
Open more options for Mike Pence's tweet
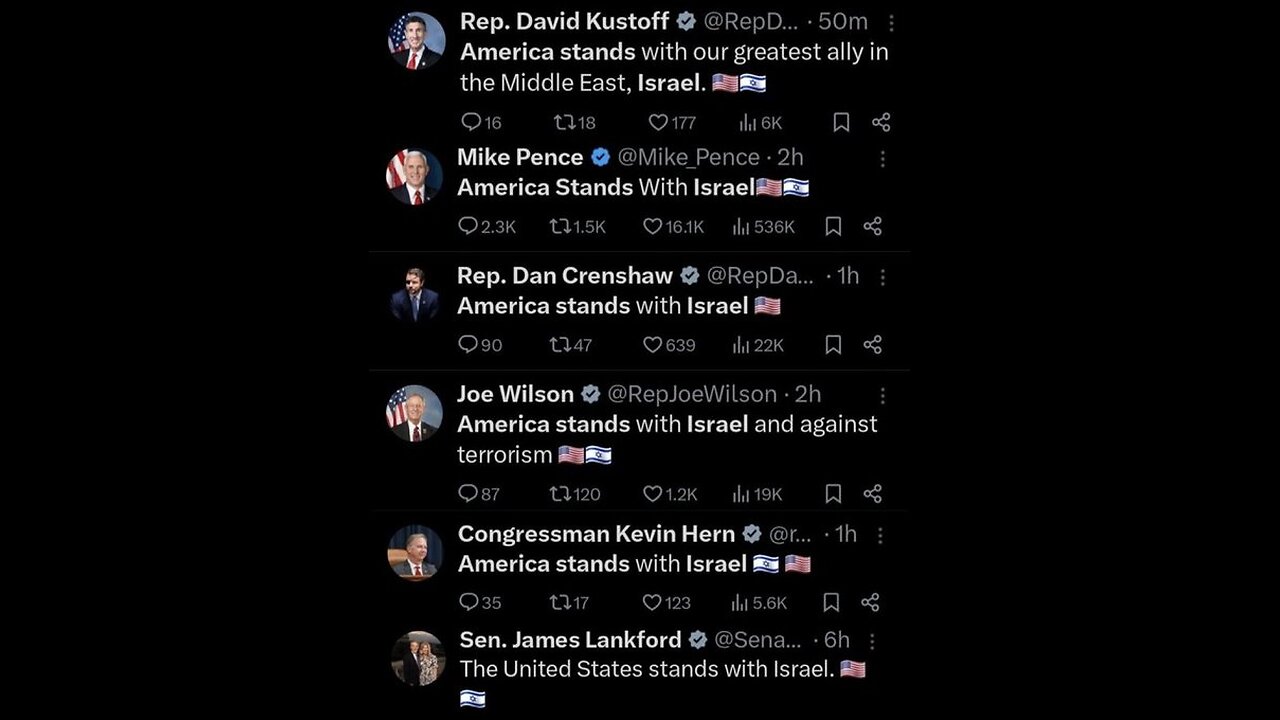[x=882, y=158]
